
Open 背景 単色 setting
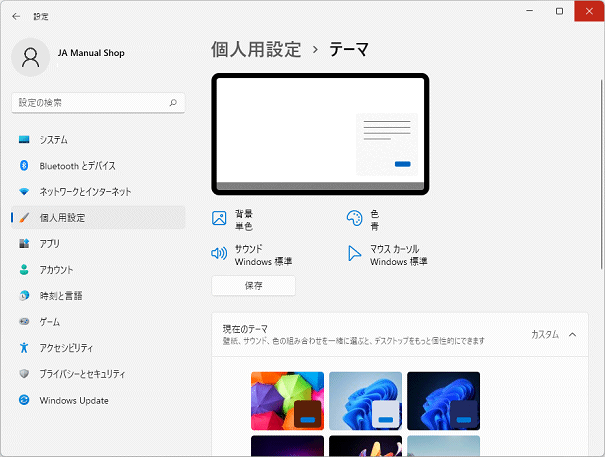233,219
